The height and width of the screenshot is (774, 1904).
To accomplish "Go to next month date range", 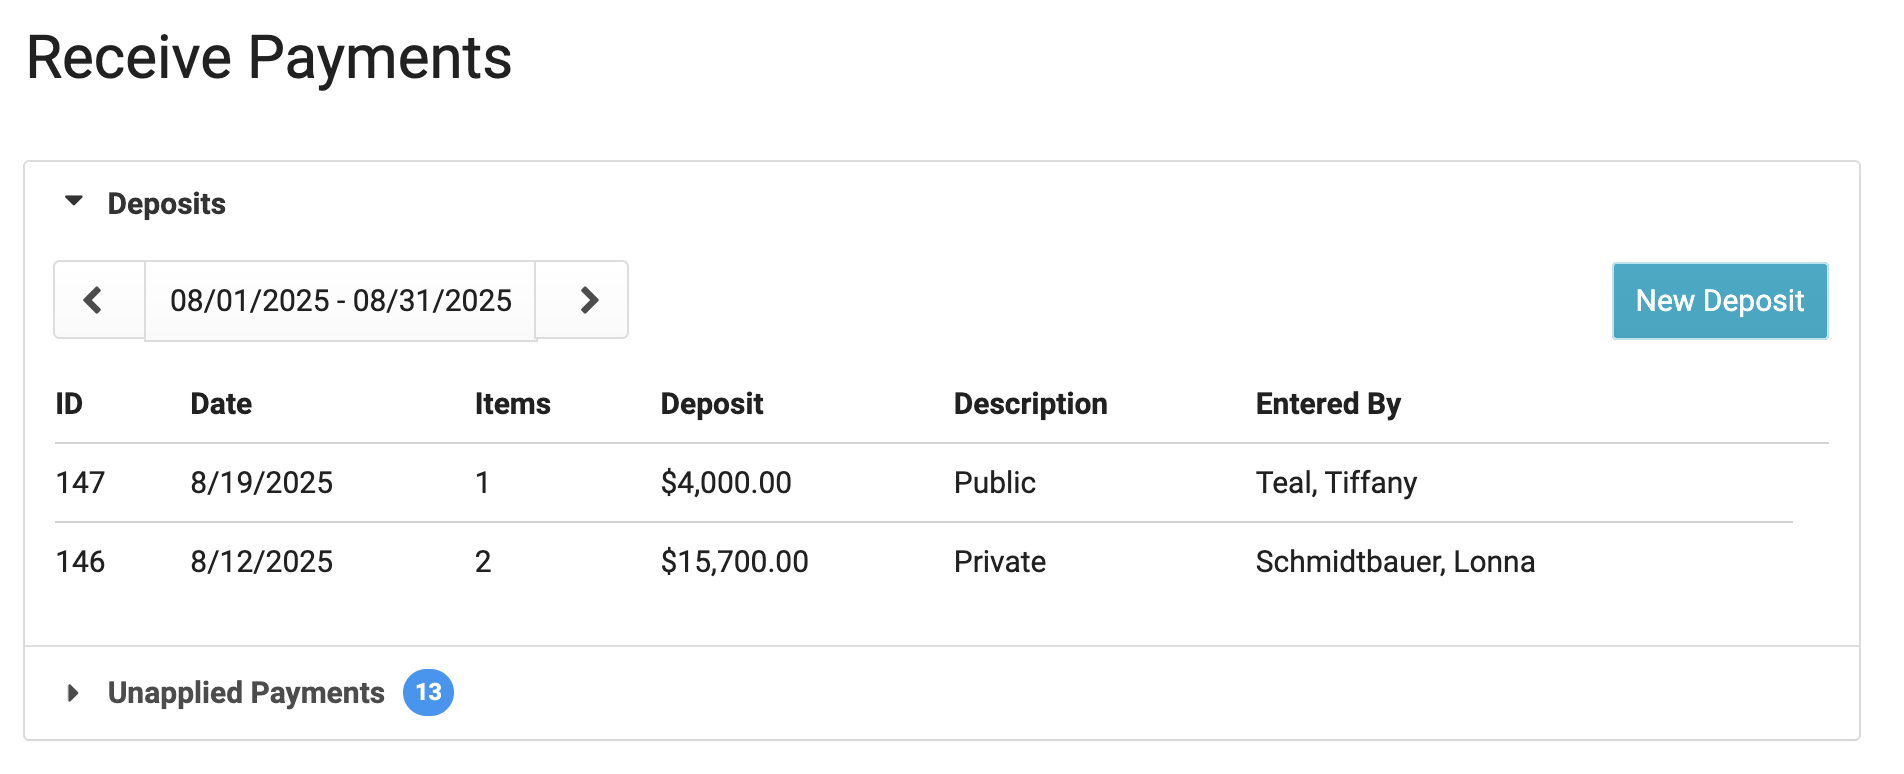I will click(x=588, y=301).
